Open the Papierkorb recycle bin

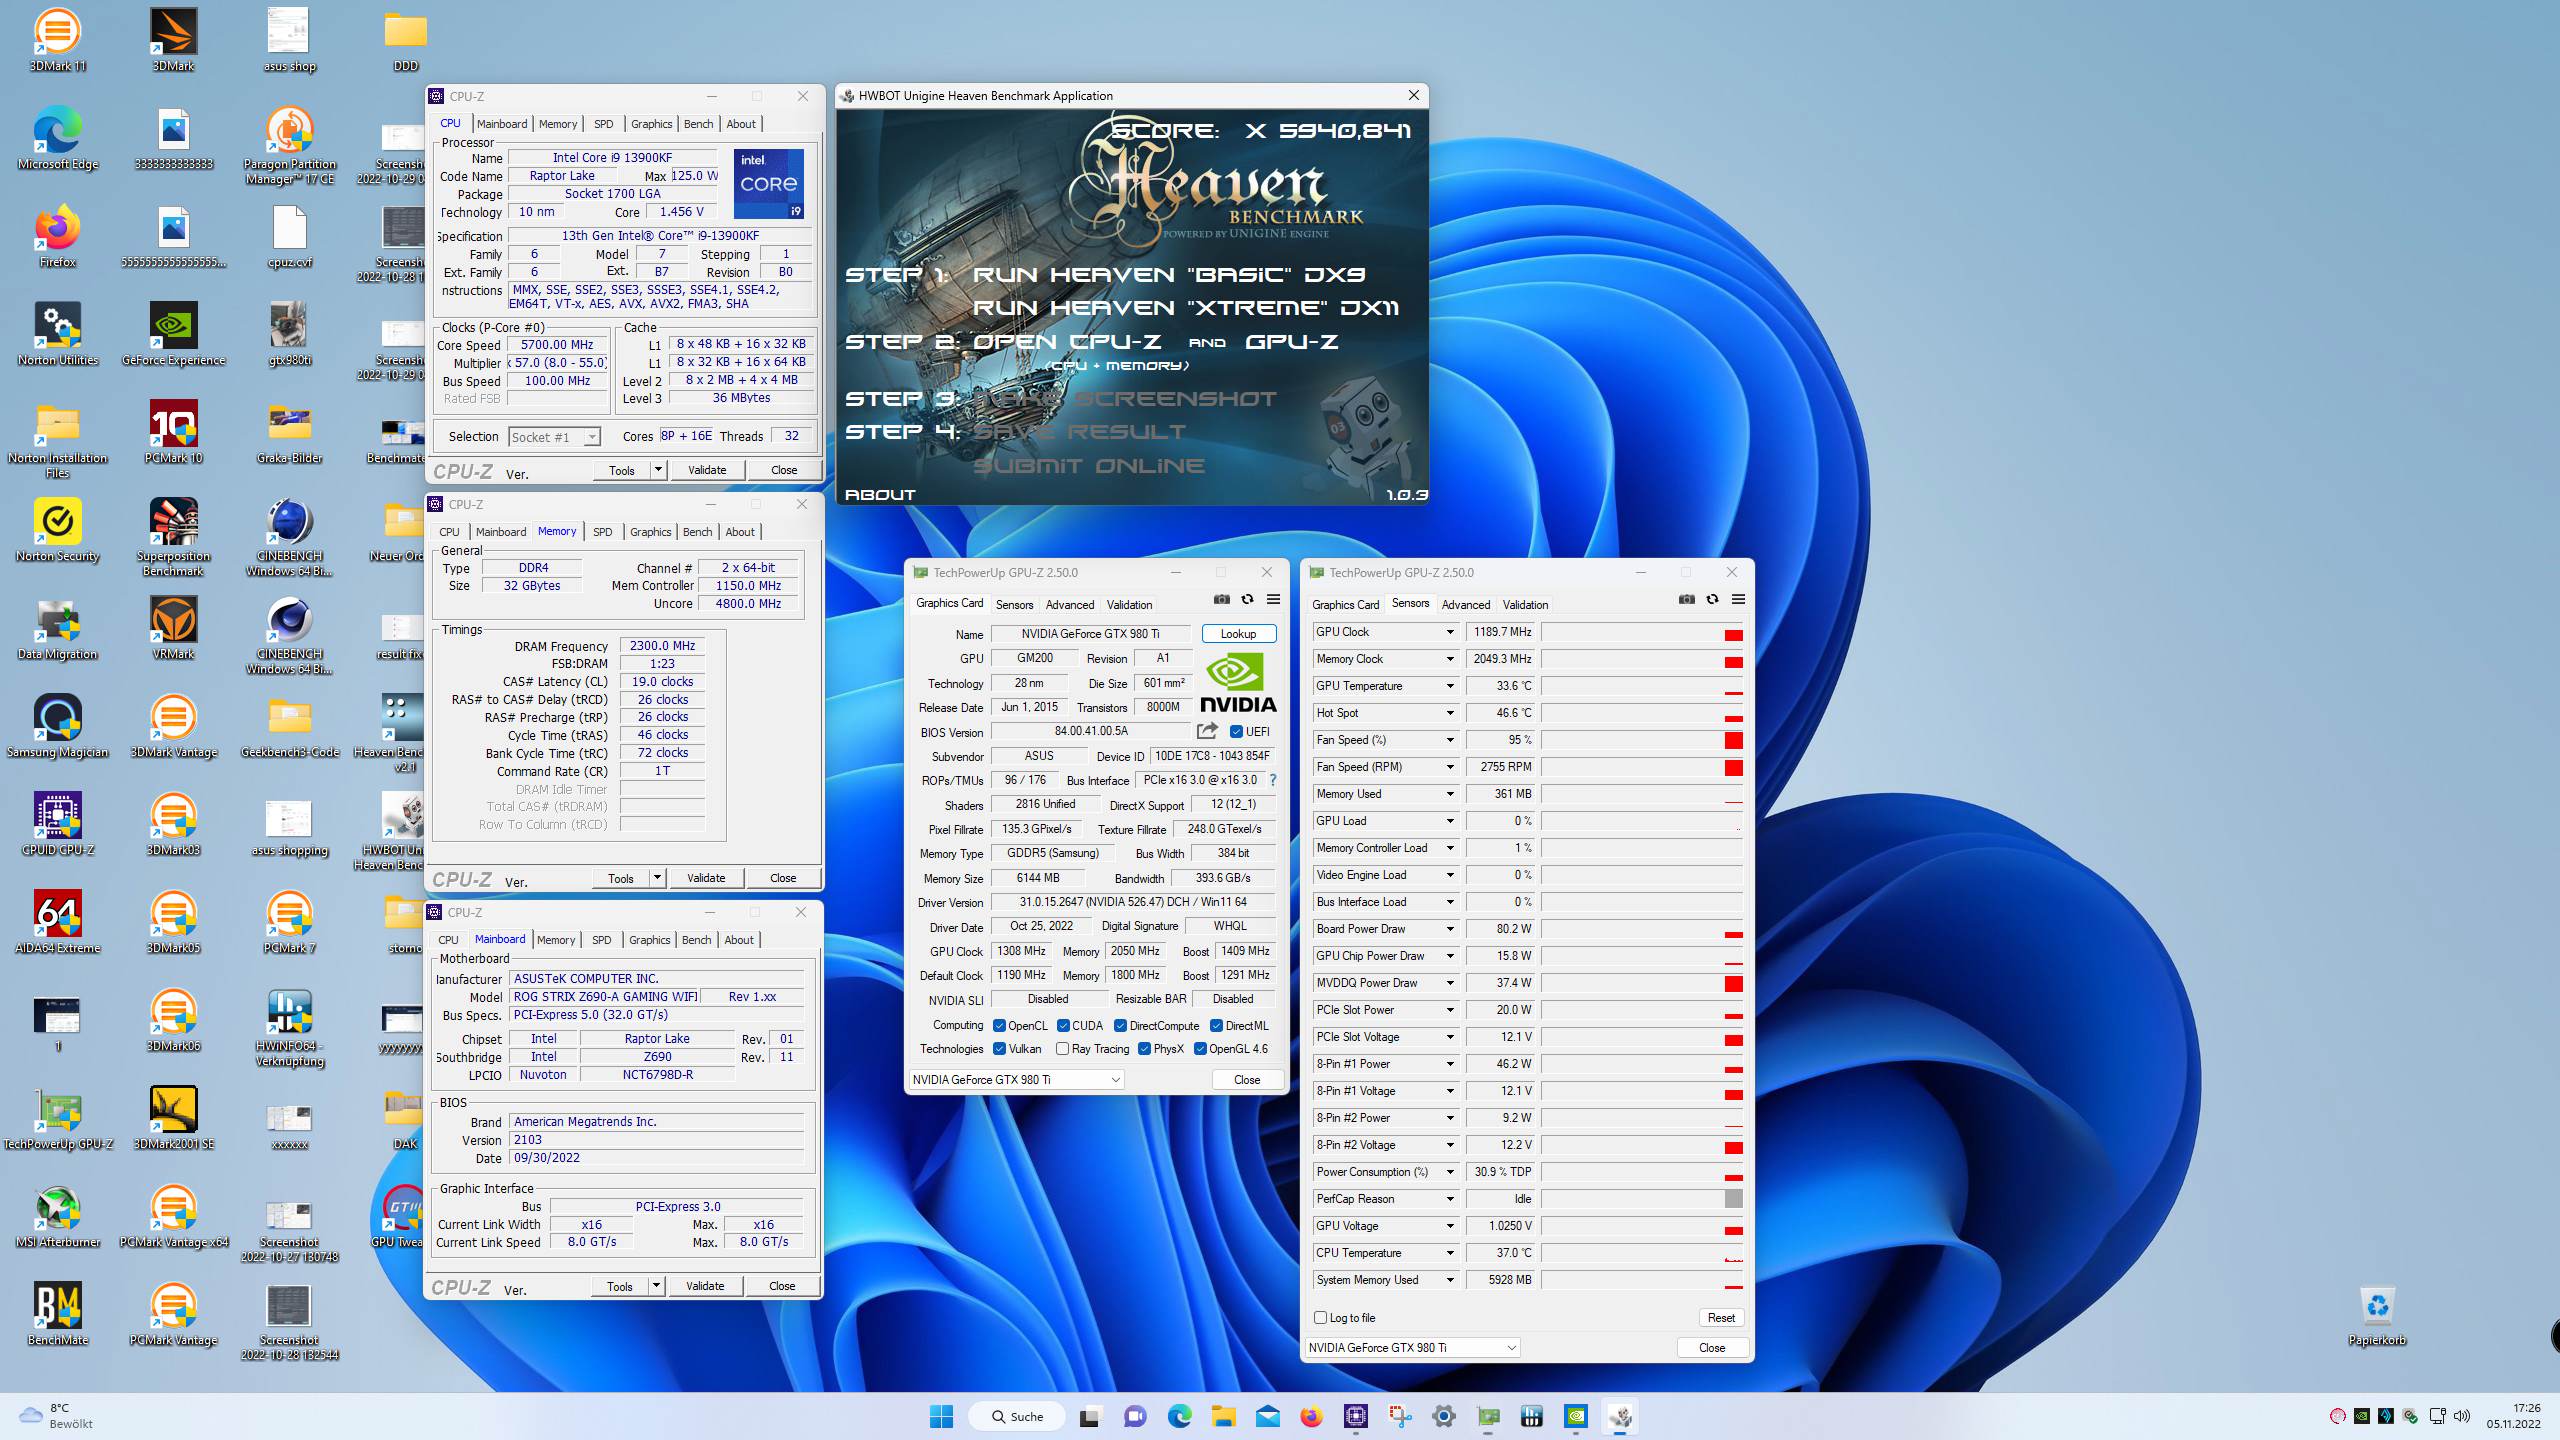tap(2377, 1314)
